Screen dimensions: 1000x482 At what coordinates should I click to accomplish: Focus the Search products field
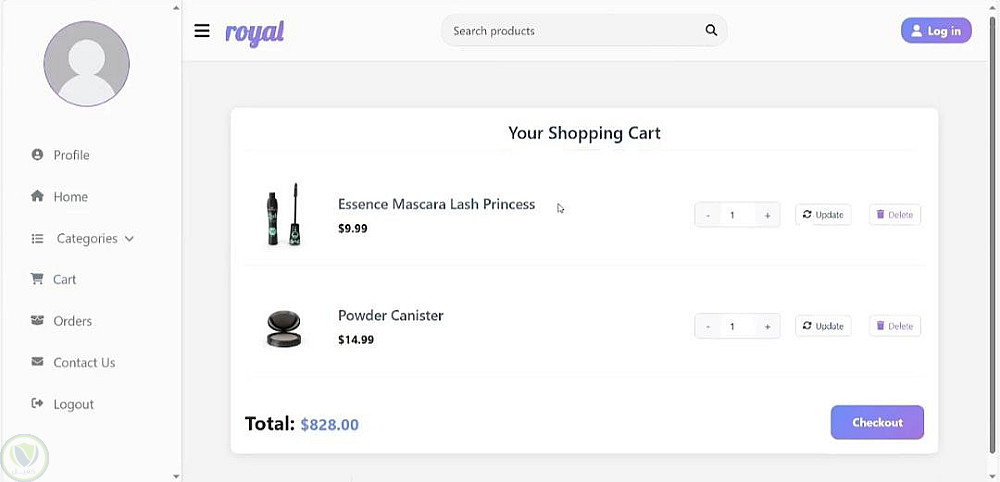click(x=570, y=31)
